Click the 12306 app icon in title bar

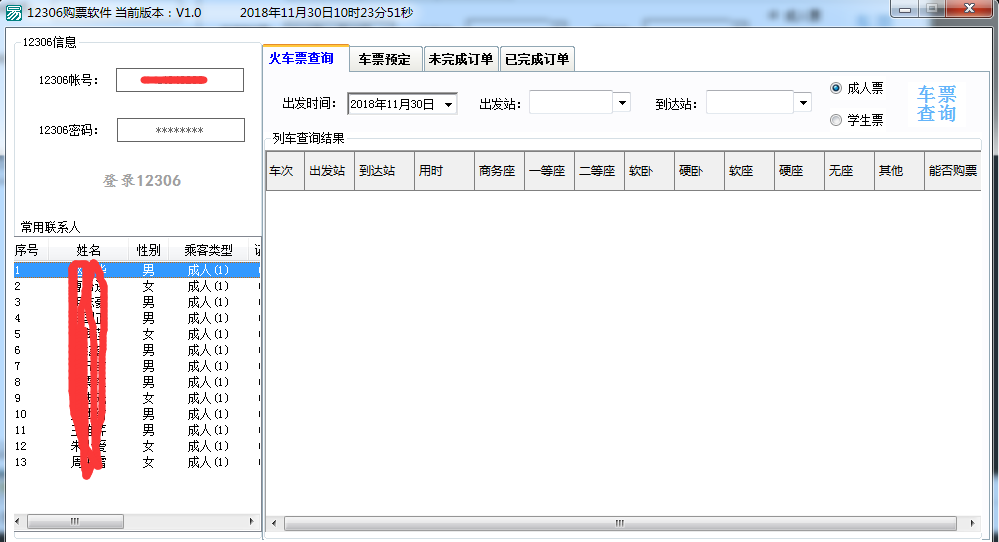(13, 13)
